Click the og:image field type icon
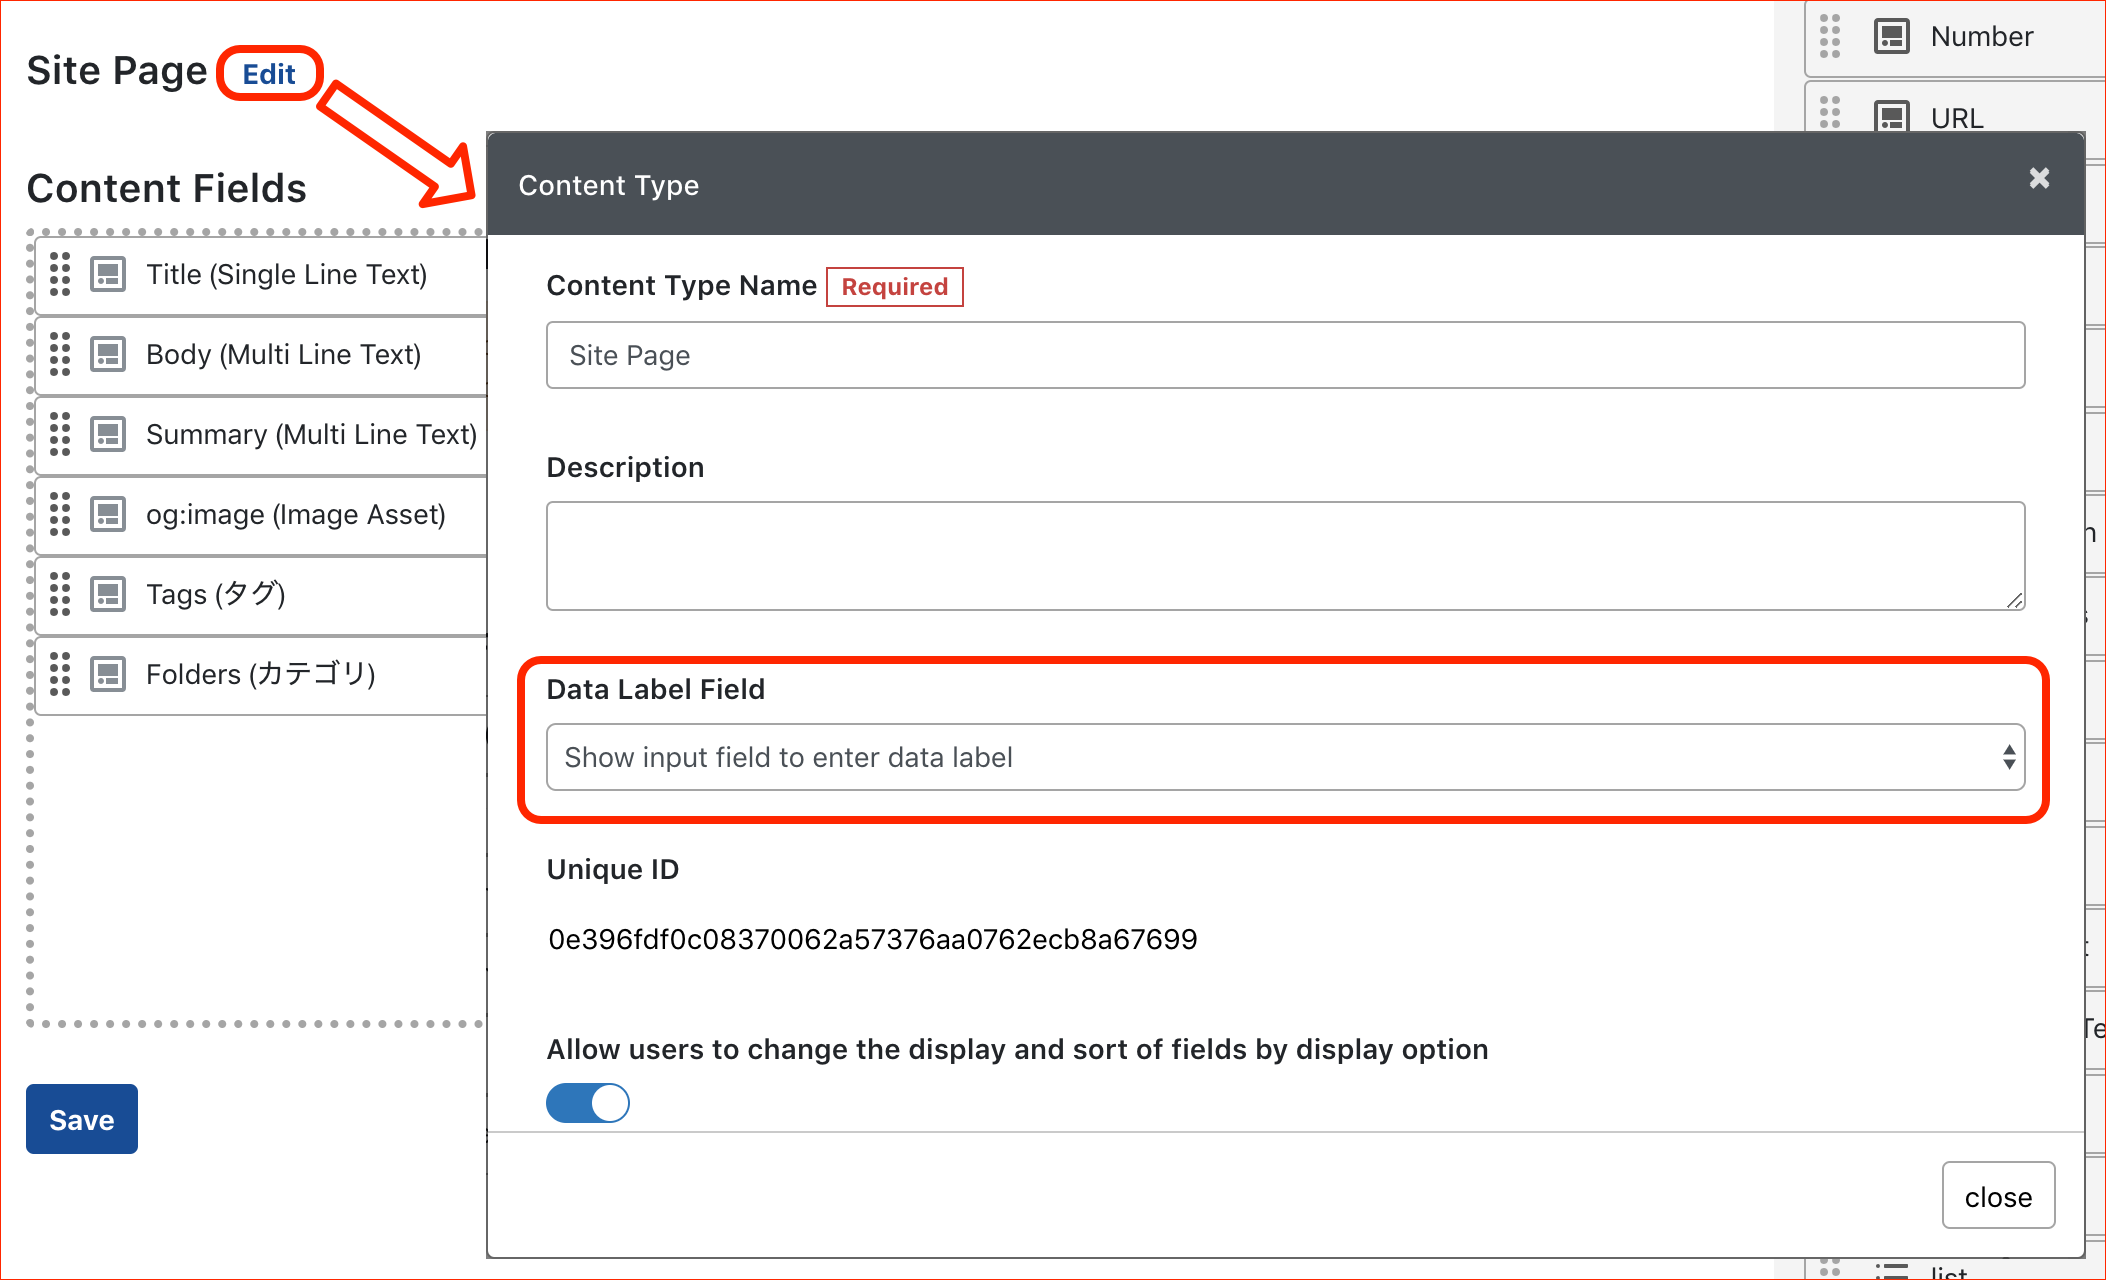The width and height of the screenshot is (2106, 1280). pos(108,514)
